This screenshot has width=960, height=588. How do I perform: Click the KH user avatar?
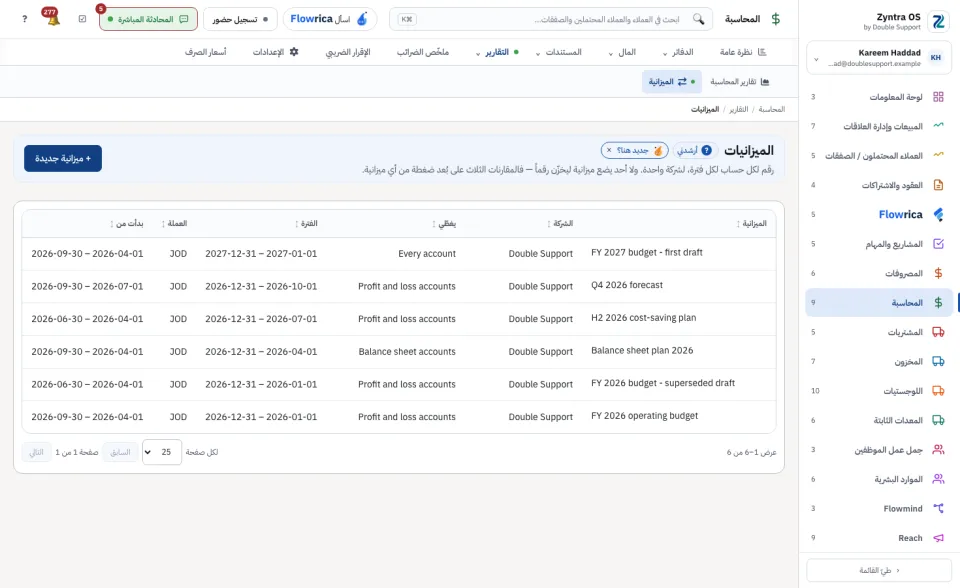tap(936, 58)
